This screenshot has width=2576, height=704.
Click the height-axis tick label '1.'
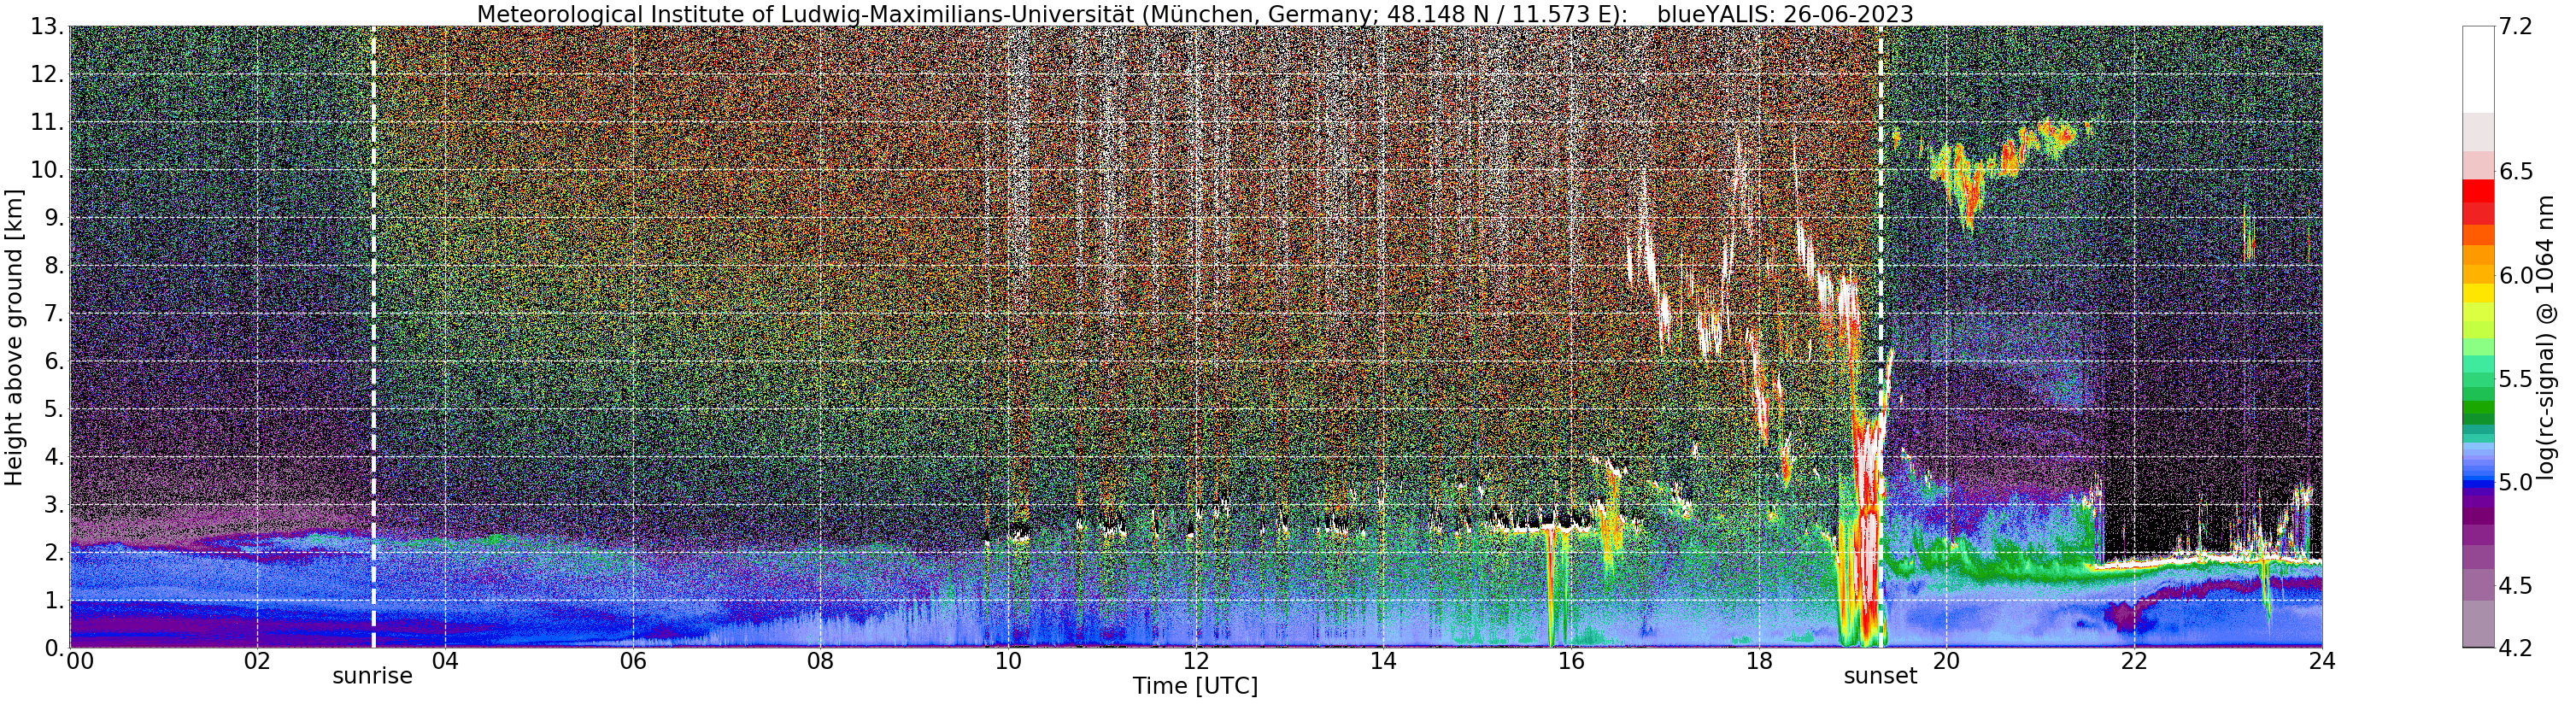(x=53, y=601)
